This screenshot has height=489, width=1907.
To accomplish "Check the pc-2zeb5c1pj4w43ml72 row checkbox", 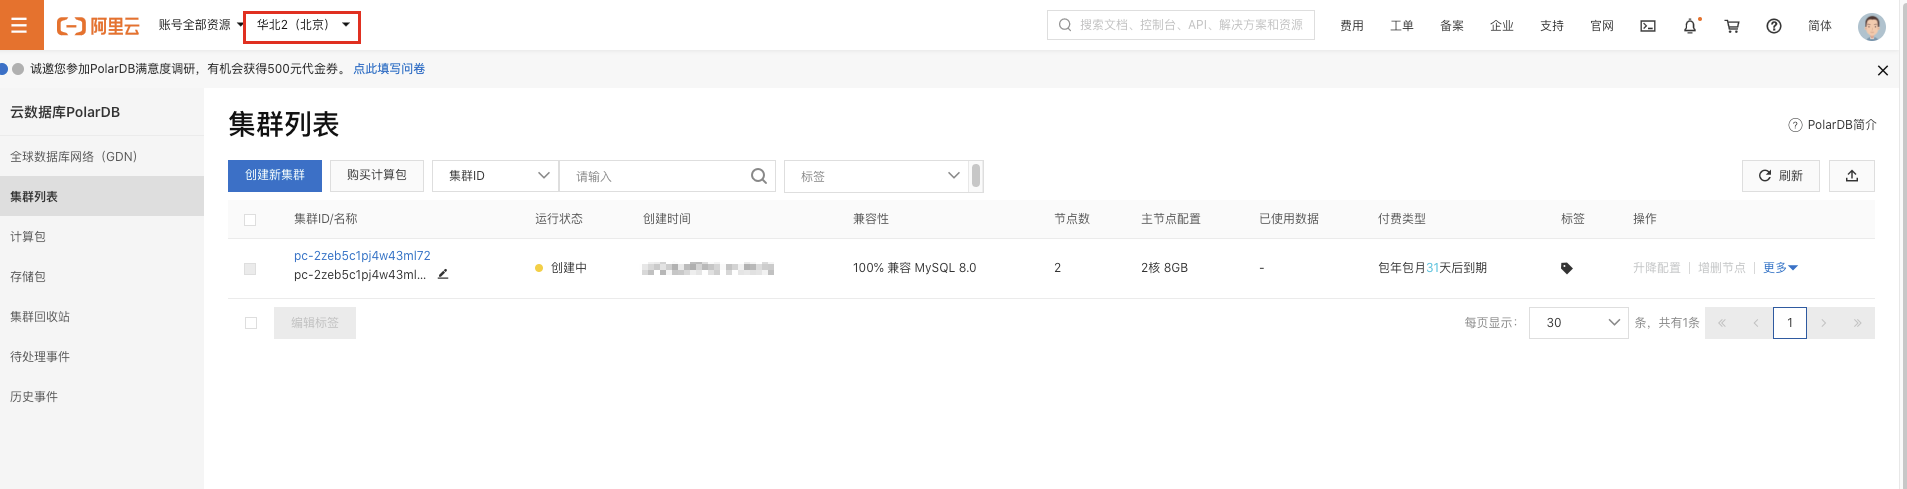I will pyautogui.click(x=250, y=269).
